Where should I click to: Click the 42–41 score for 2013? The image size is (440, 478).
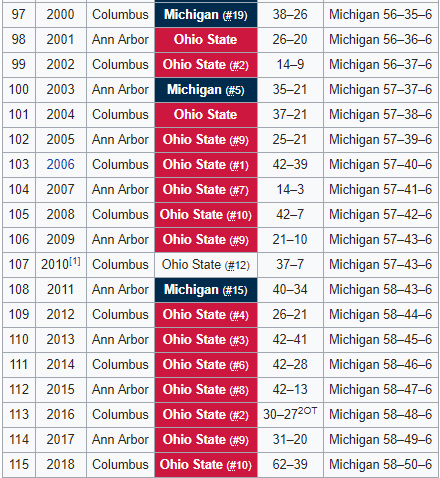coord(290,339)
